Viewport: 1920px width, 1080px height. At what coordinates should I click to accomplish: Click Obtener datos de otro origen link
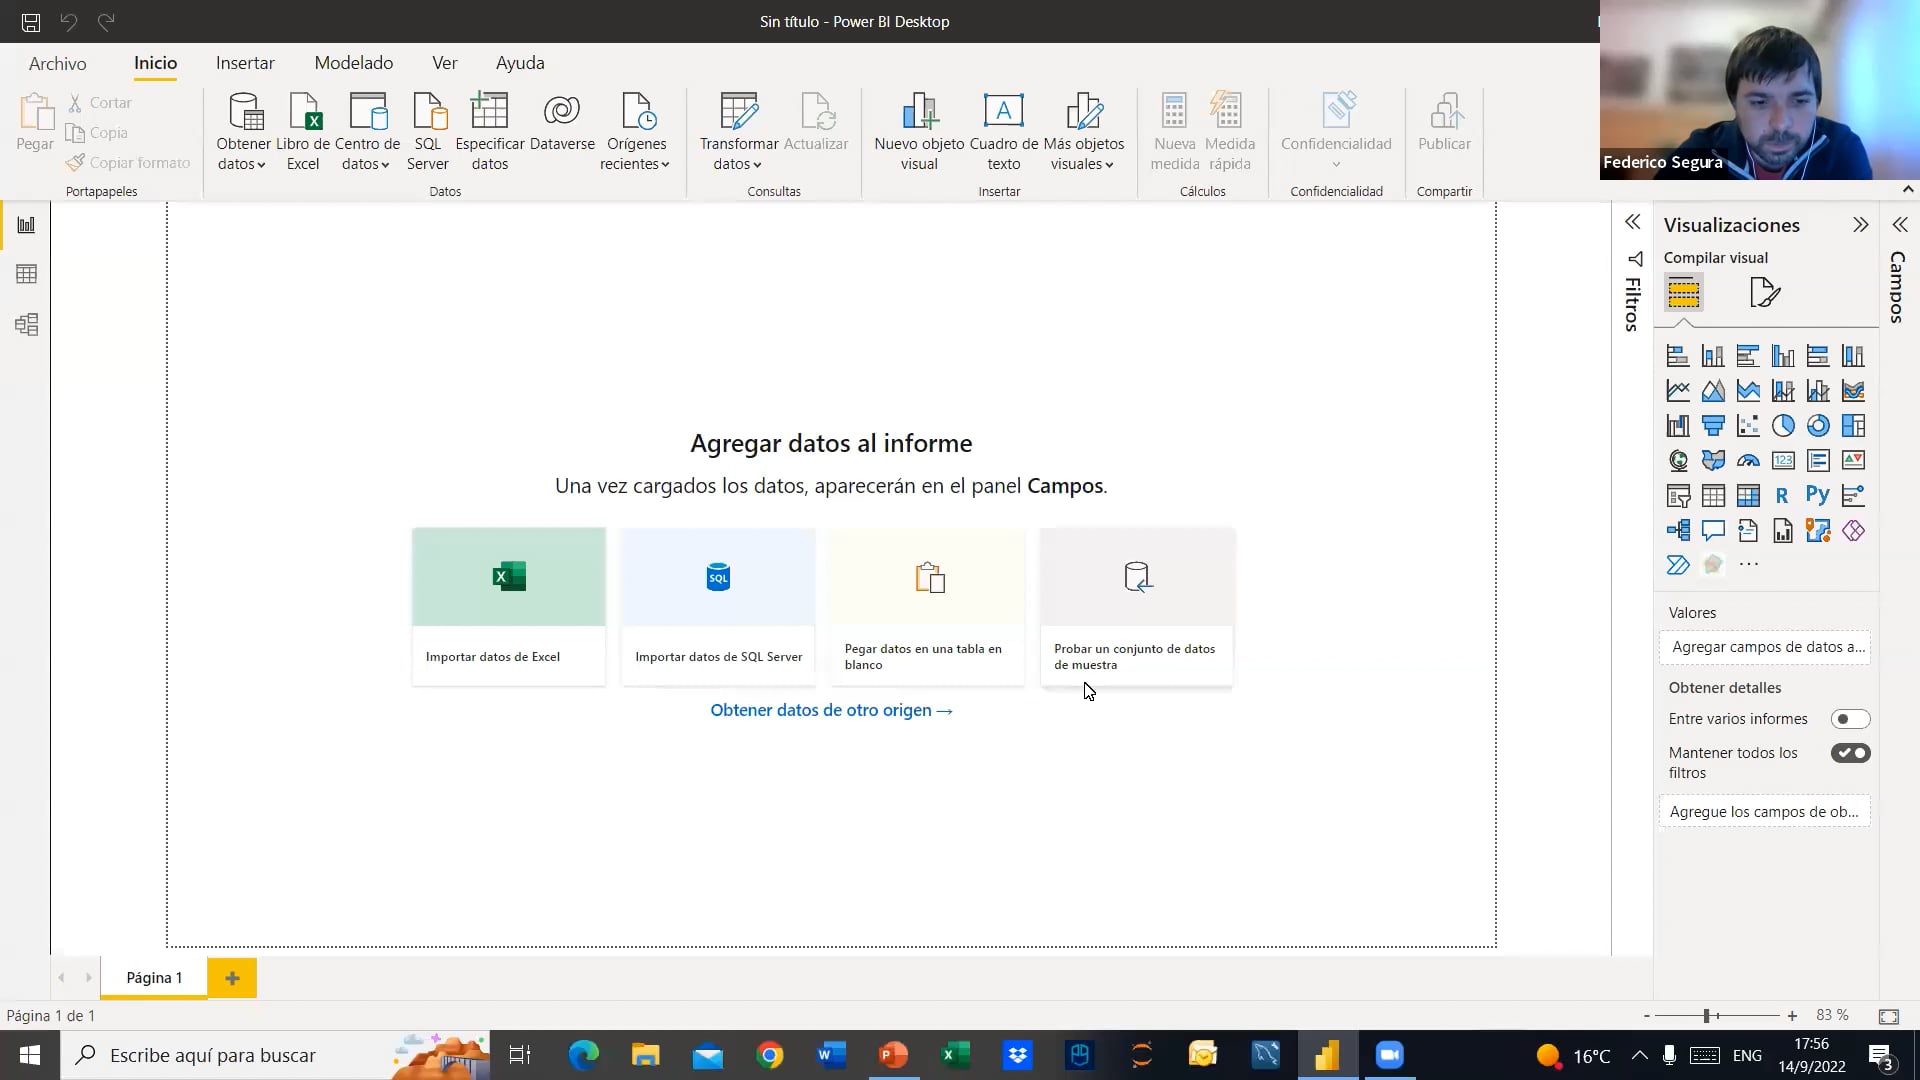(831, 710)
